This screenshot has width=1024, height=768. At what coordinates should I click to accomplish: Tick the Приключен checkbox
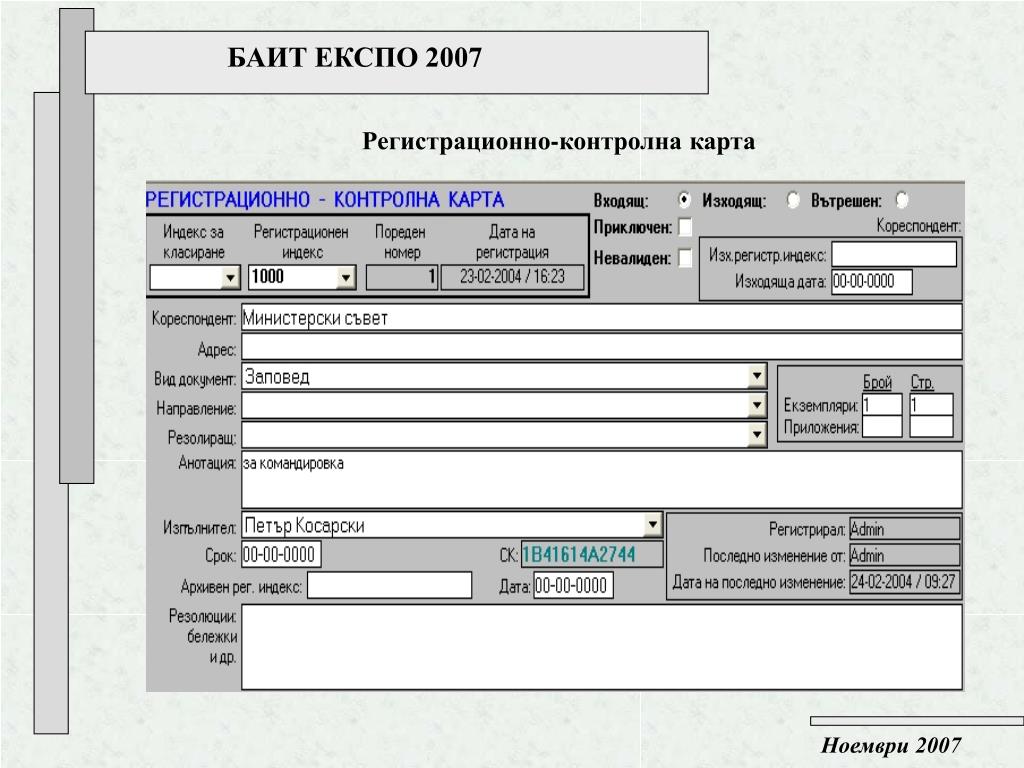pyautogui.click(x=685, y=227)
